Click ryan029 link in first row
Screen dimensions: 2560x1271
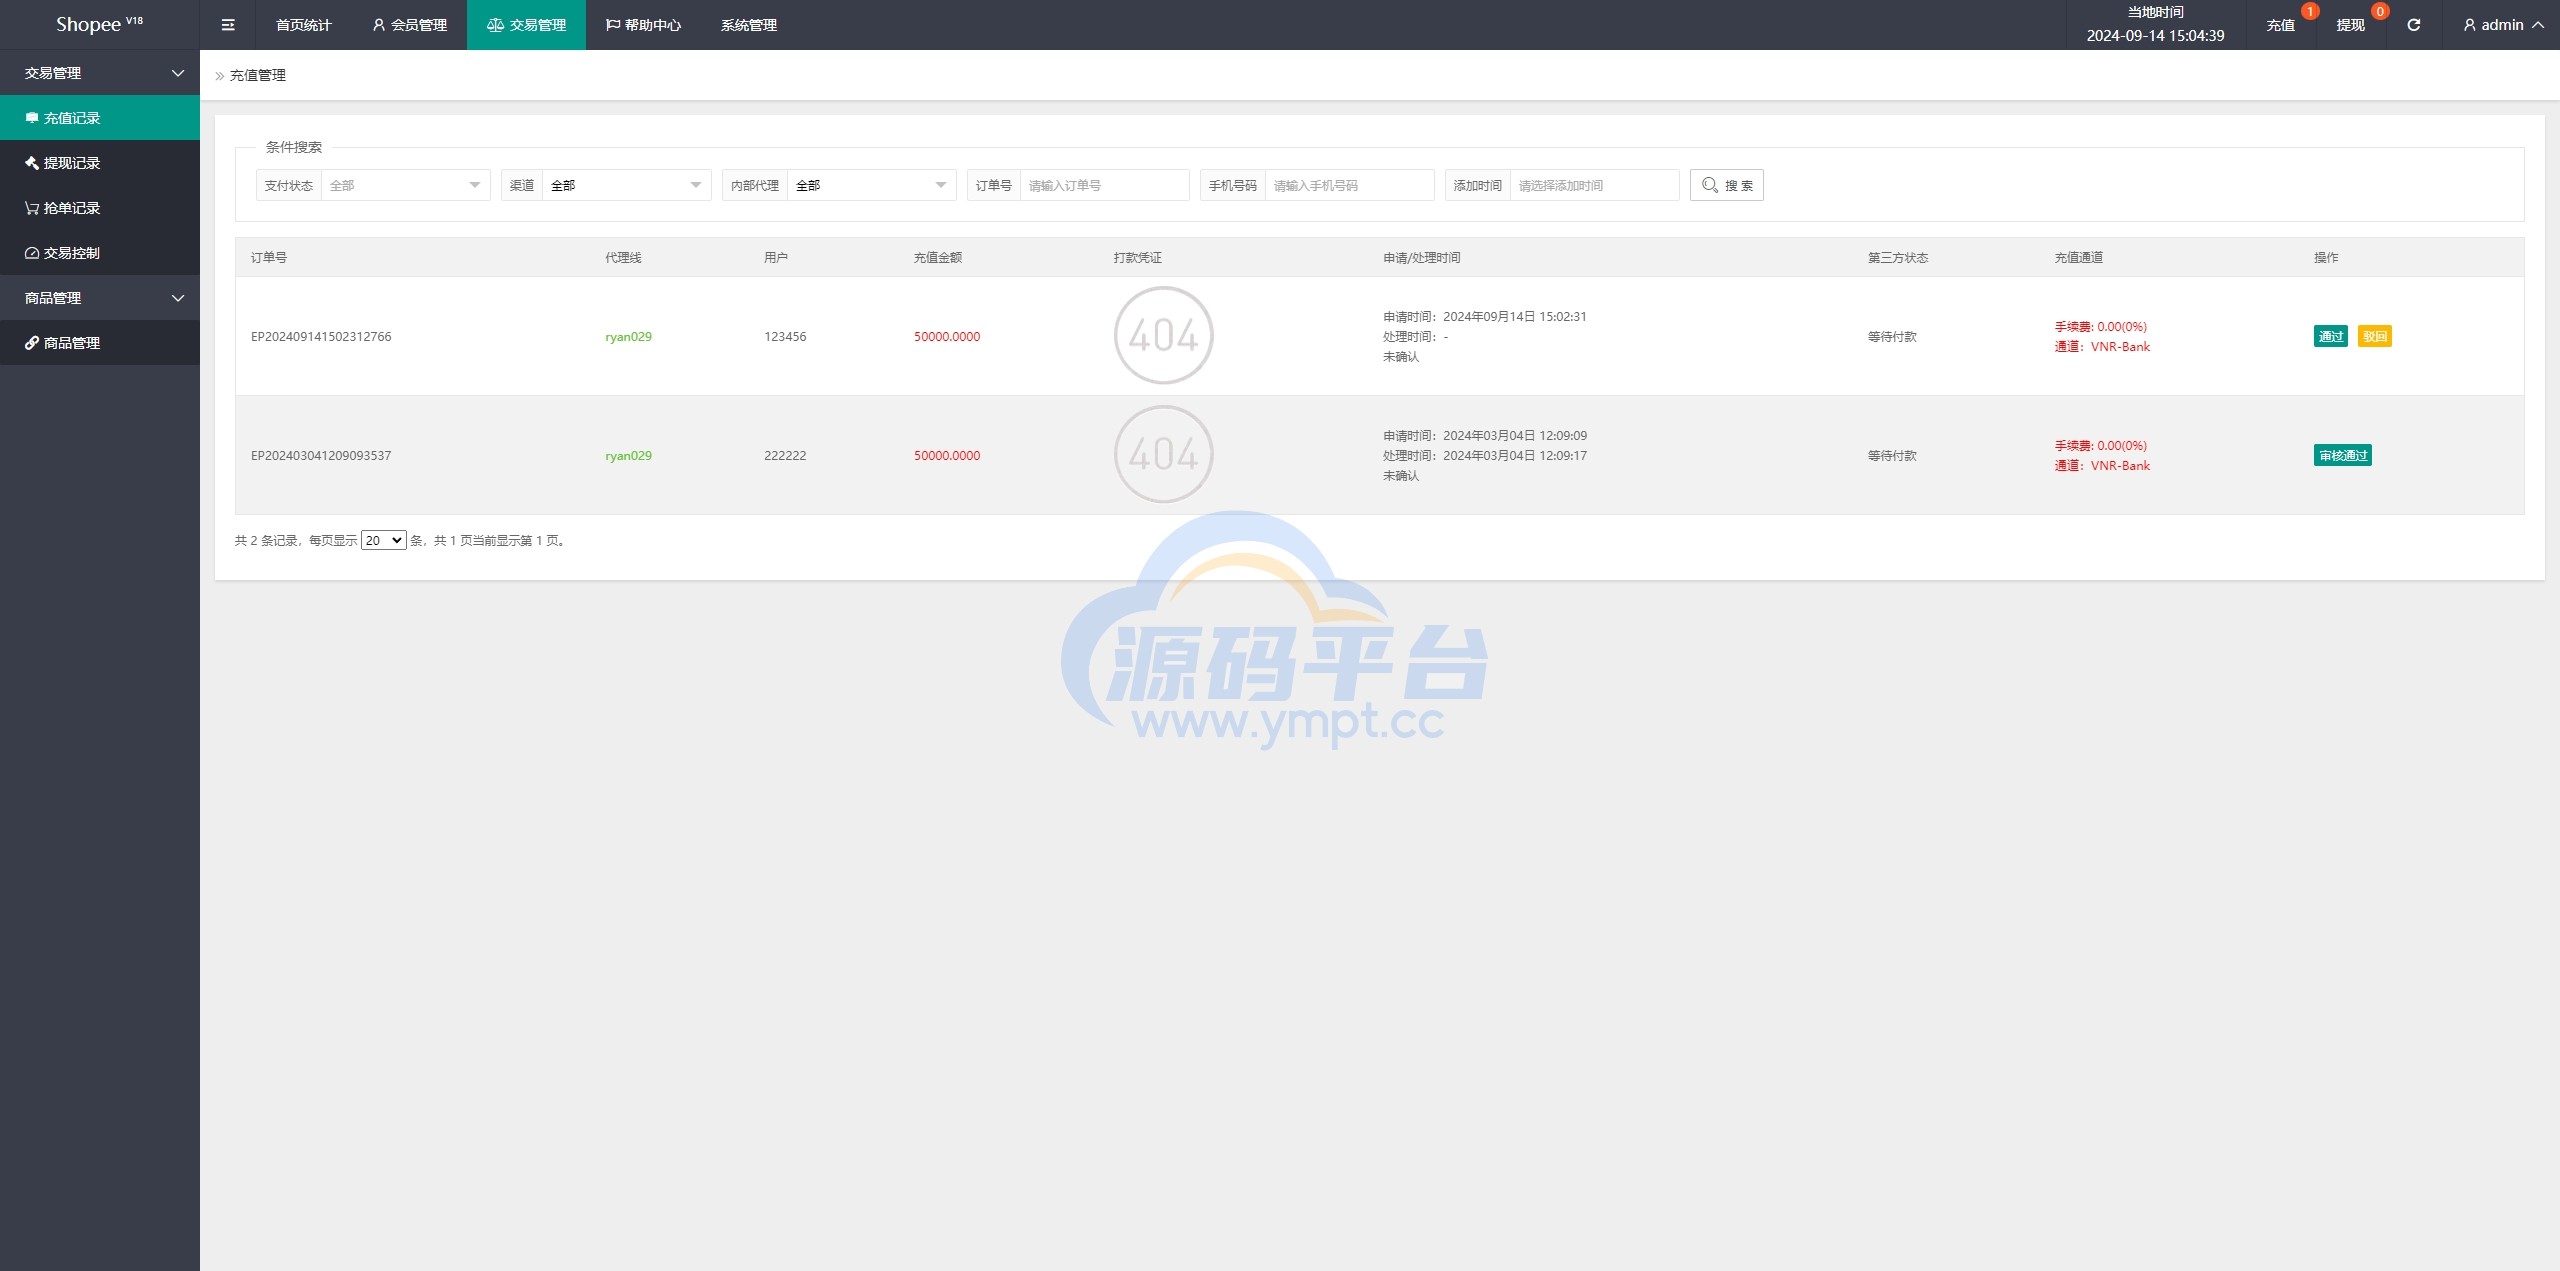628,337
